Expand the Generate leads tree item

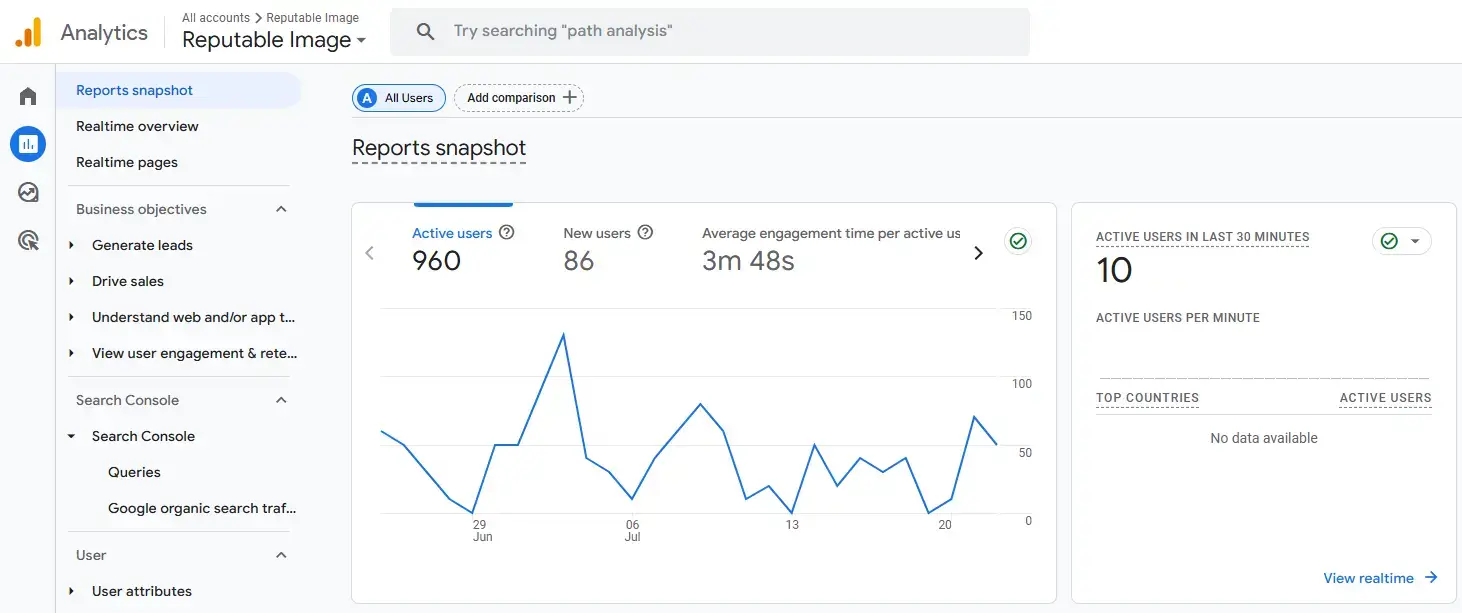pos(71,245)
